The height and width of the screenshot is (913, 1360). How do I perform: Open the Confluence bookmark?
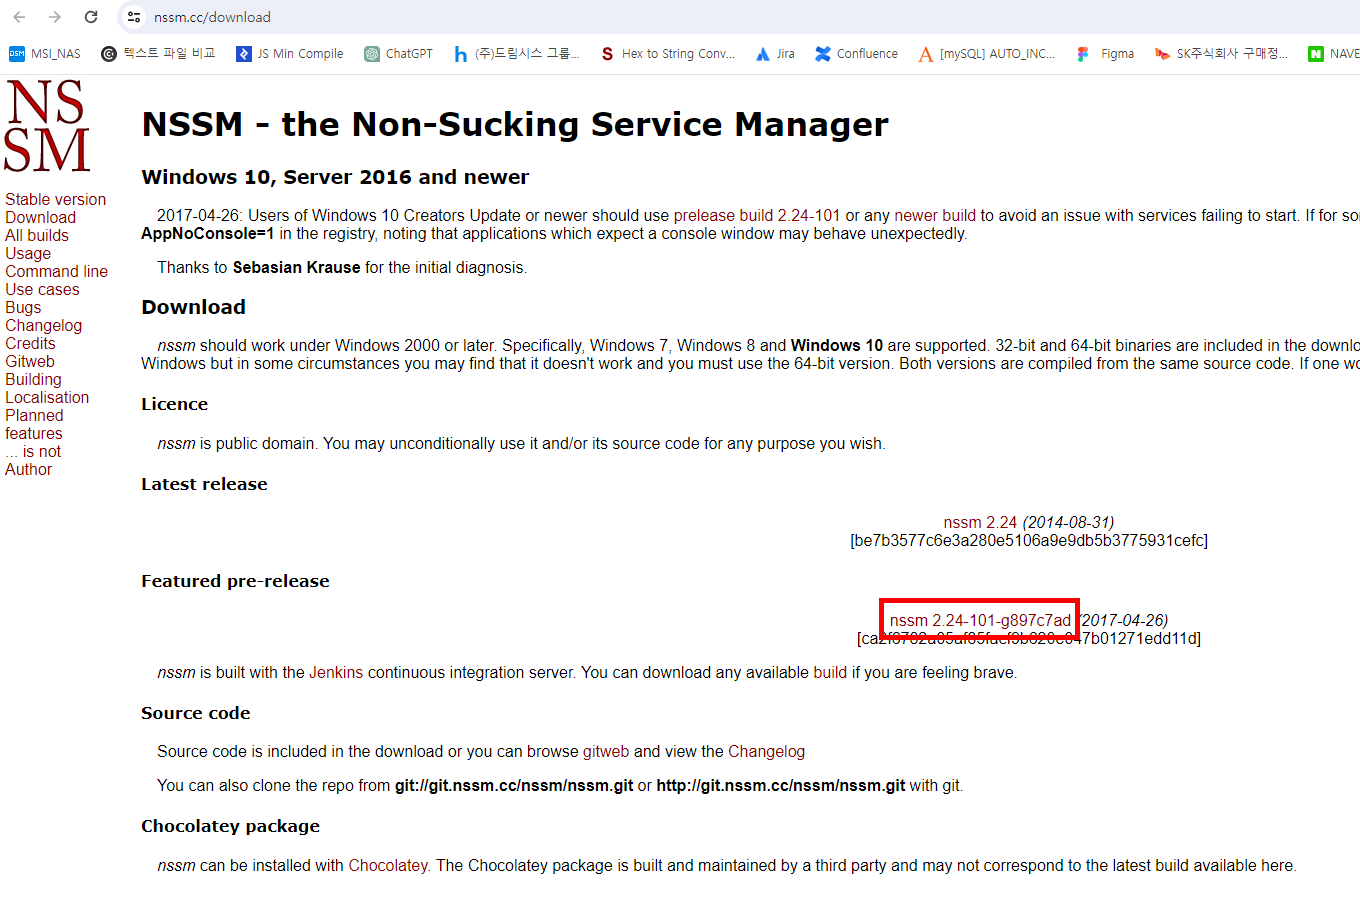(856, 54)
